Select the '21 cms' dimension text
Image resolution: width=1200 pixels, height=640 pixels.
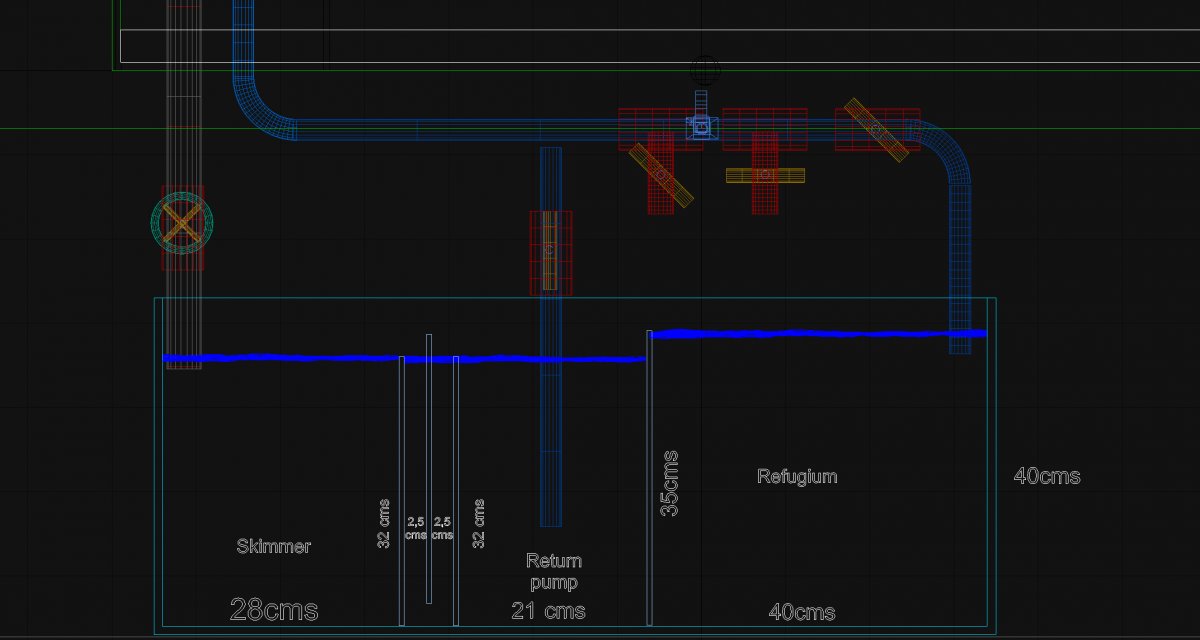549,610
